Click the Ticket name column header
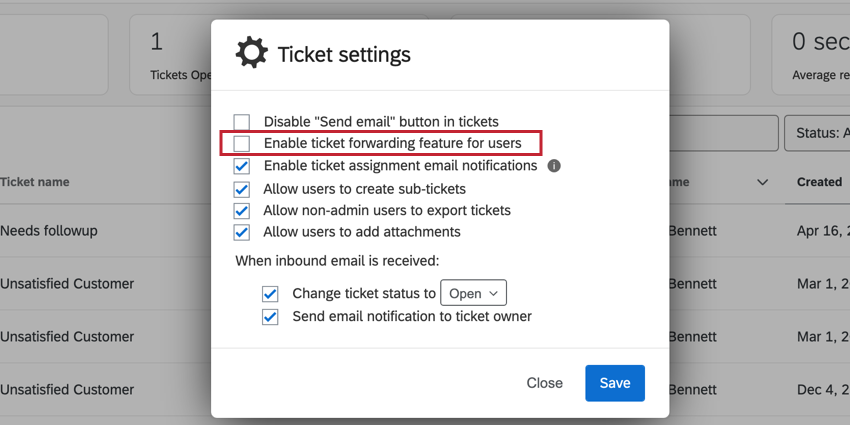This screenshot has height=425, width=850. click(x=35, y=182)
